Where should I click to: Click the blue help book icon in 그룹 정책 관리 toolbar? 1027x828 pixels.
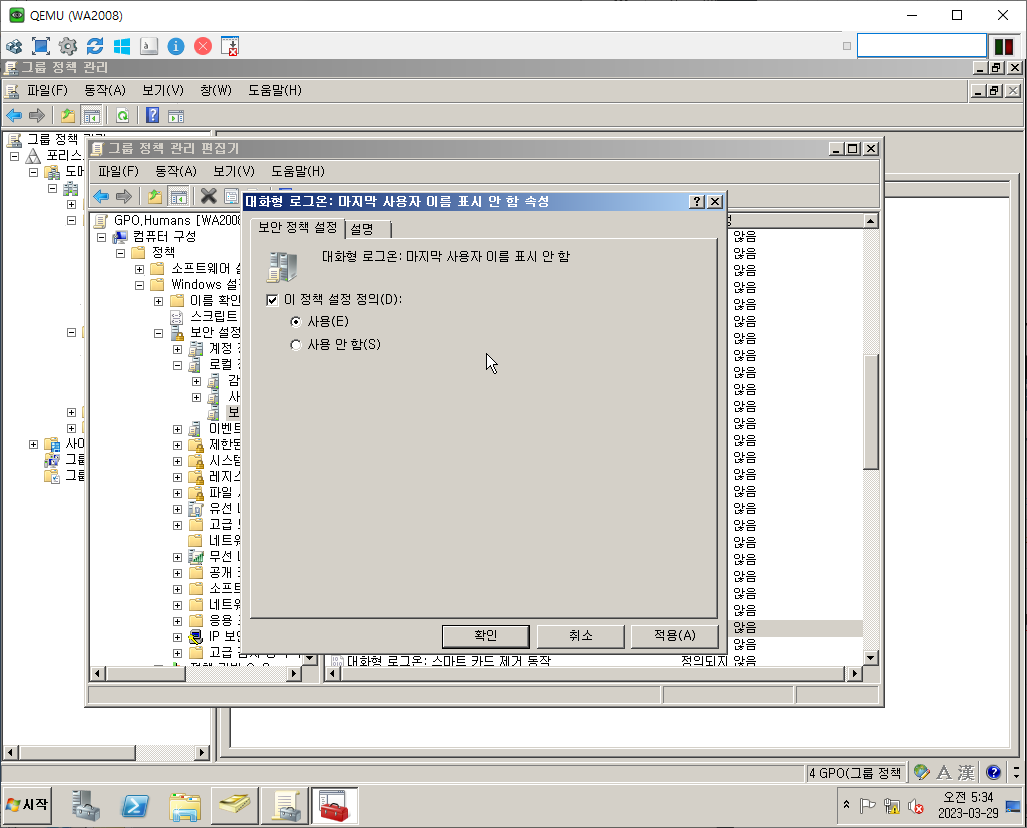153,115
